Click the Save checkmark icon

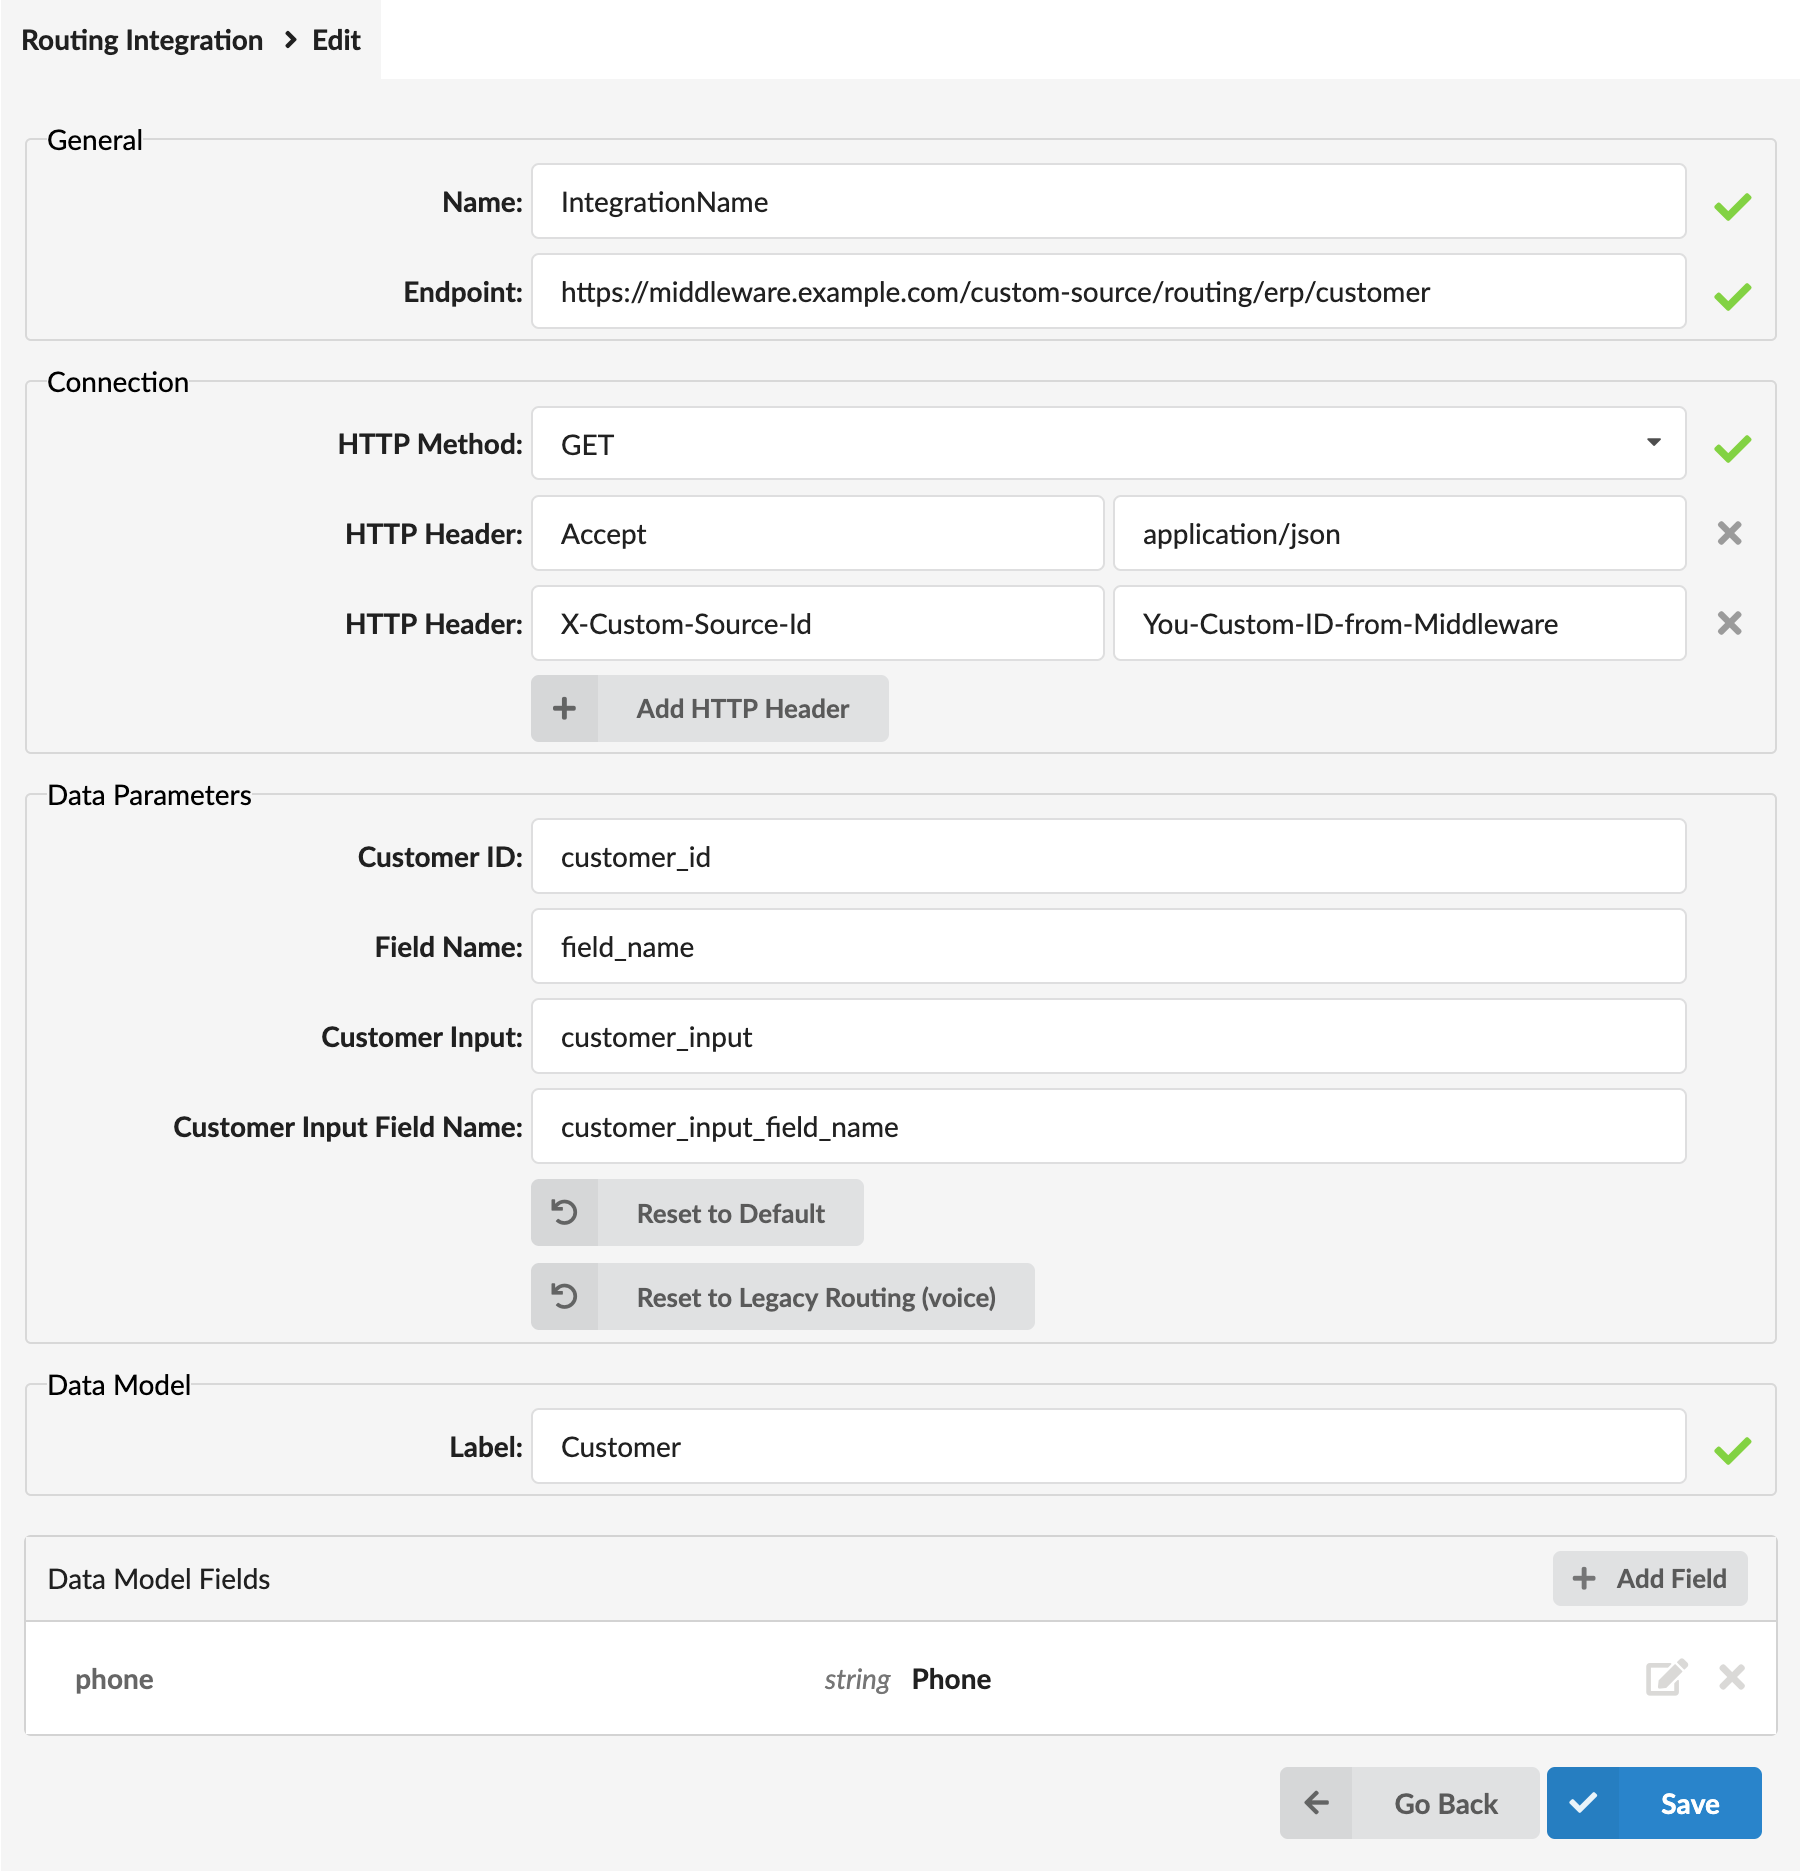tap(1583, 1803)
